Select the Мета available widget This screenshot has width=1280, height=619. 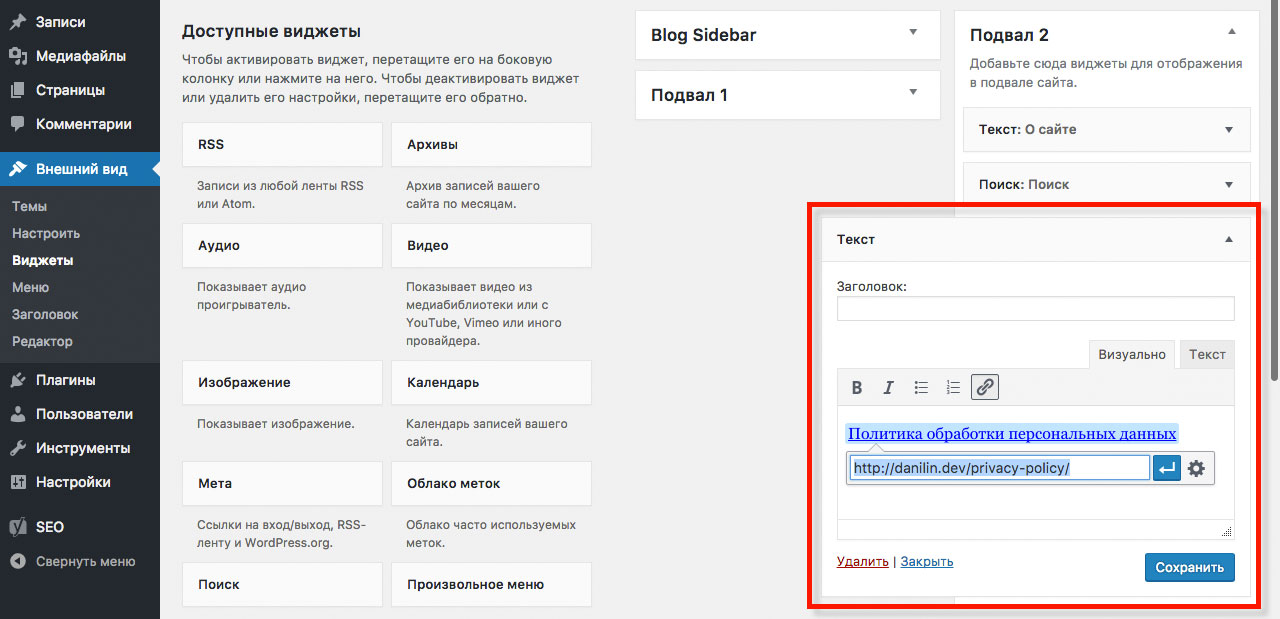[x=283, y=483]
